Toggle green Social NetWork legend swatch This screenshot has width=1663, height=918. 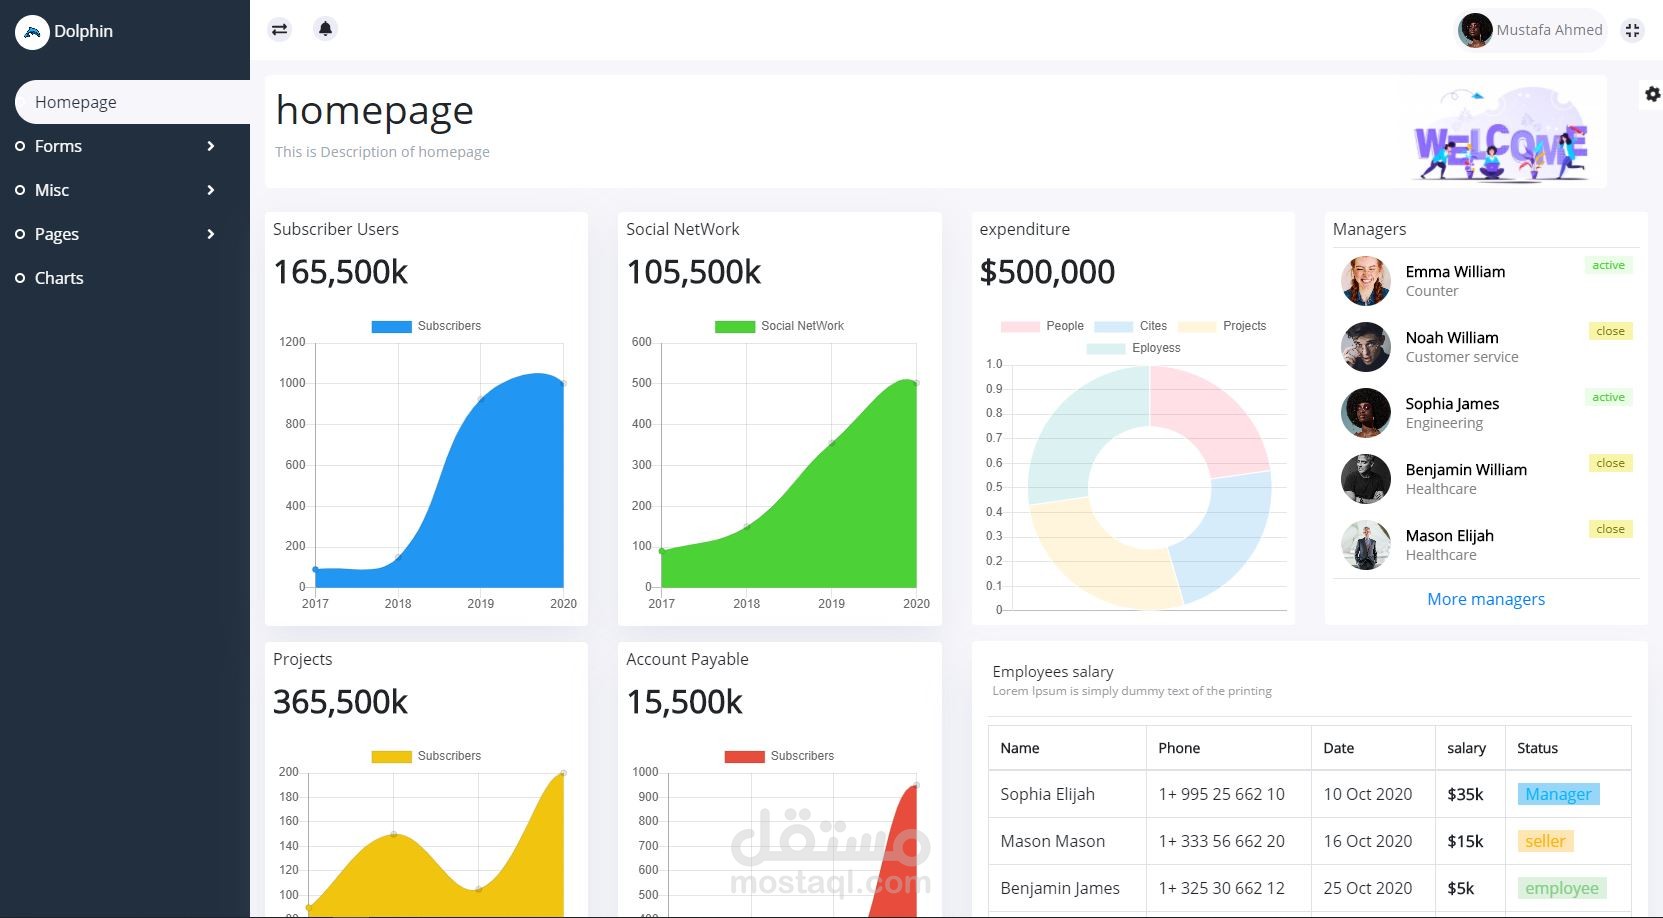point(735,326)
